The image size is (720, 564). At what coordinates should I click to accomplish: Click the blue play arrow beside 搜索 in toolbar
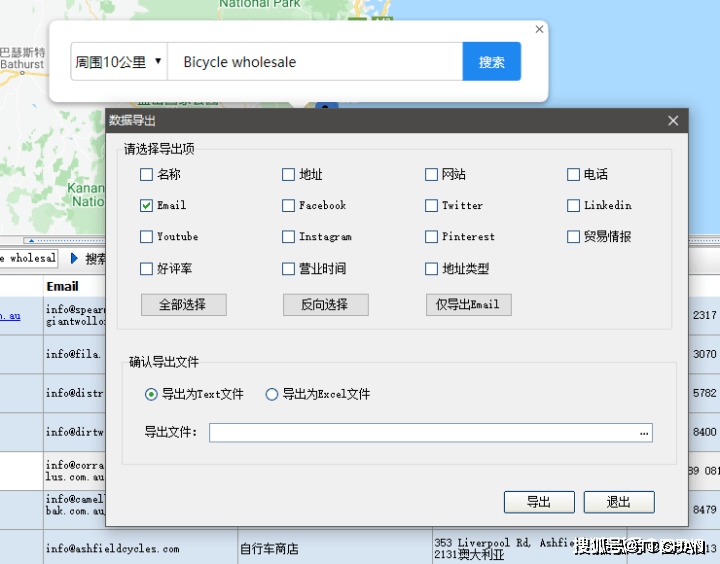[x=74, y=259]
